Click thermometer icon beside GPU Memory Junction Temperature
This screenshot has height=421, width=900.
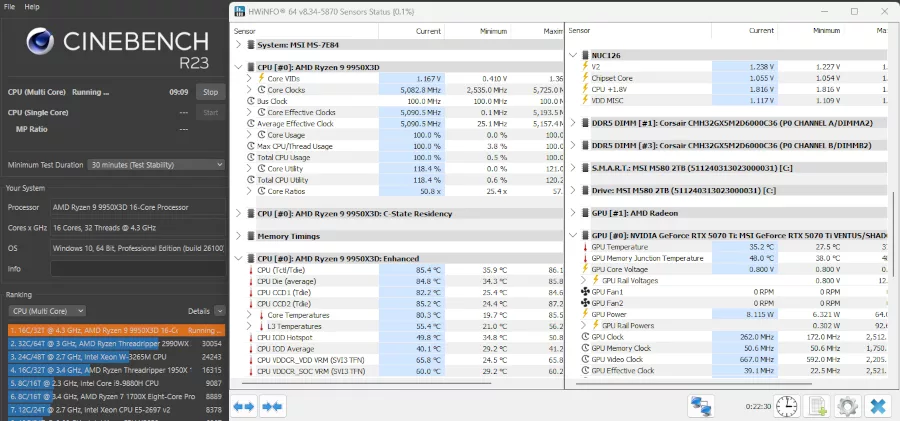[x=585, y=258]
